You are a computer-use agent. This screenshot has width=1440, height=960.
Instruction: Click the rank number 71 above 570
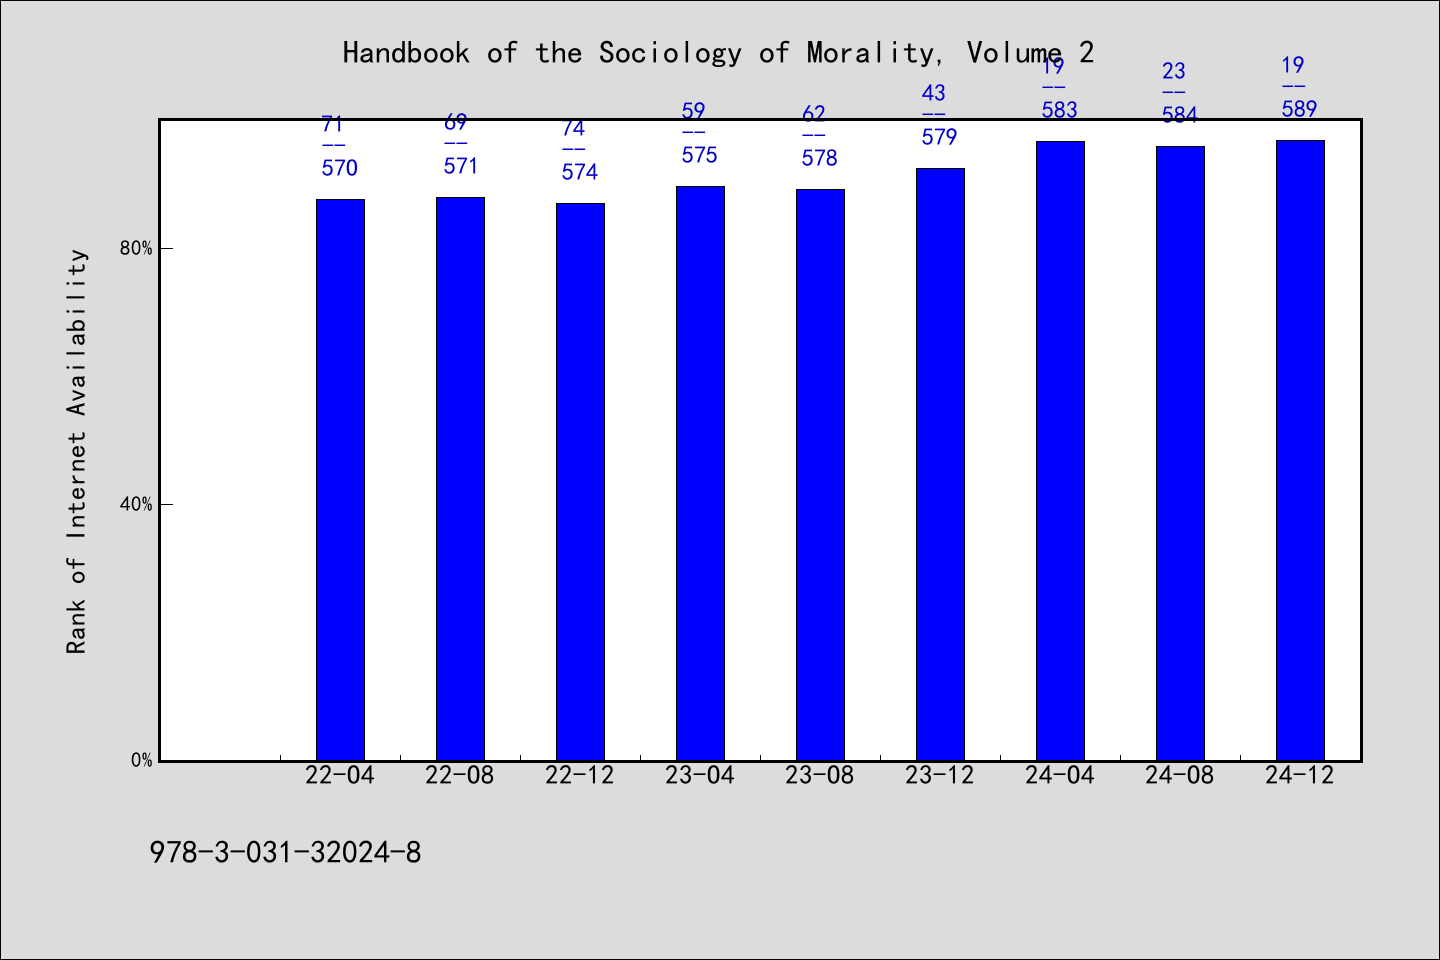(333, 124)
